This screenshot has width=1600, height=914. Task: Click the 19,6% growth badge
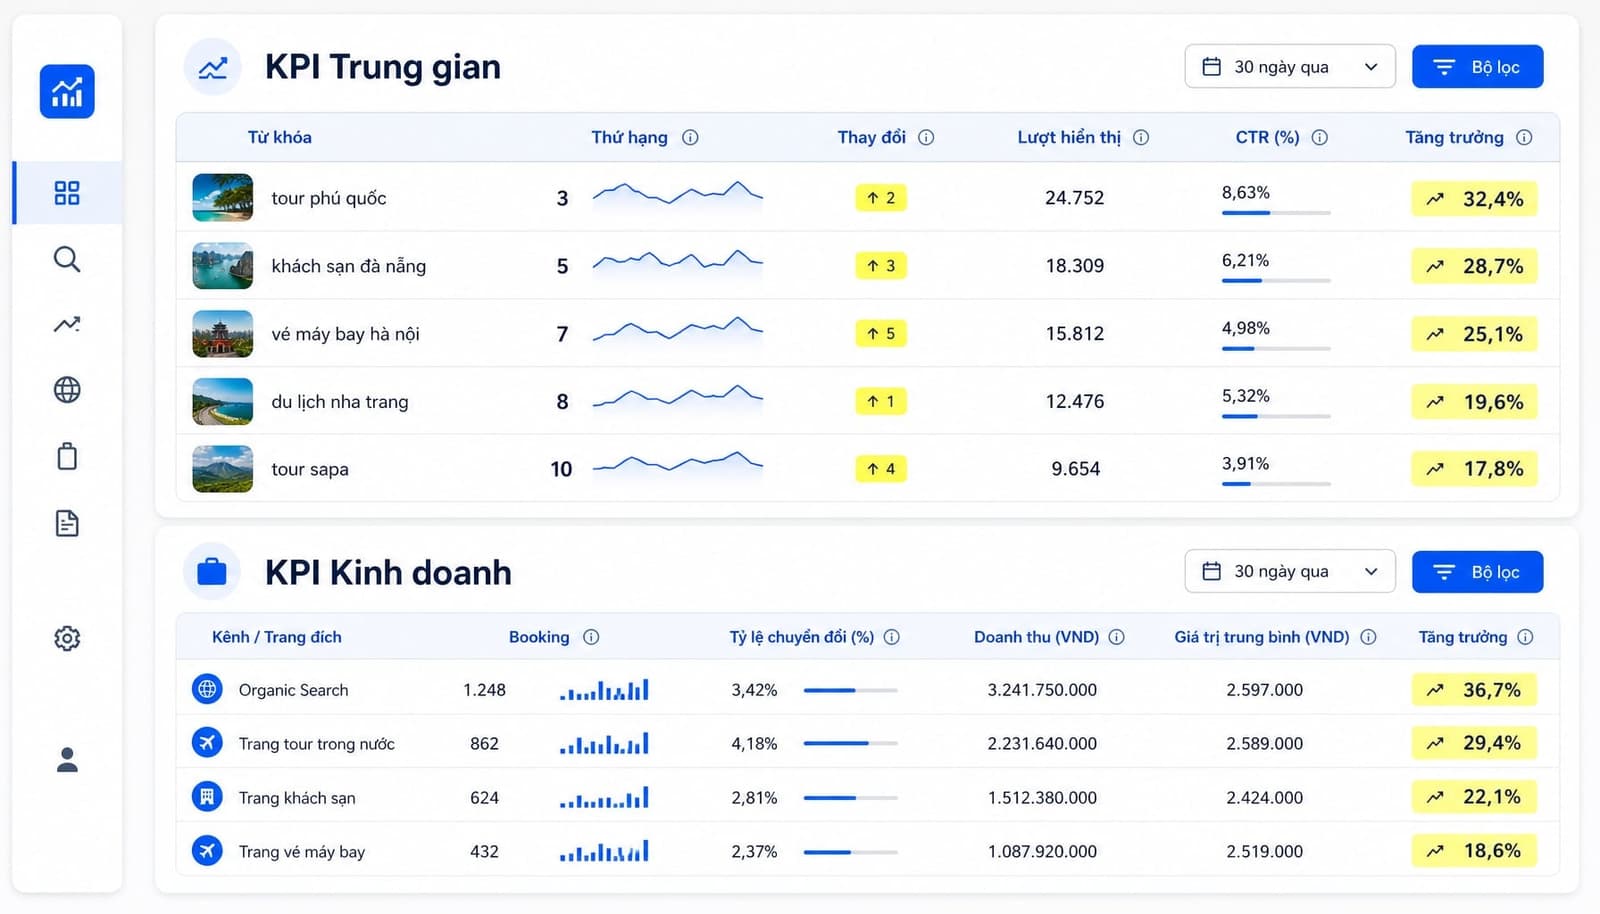tap(1475, 402)
